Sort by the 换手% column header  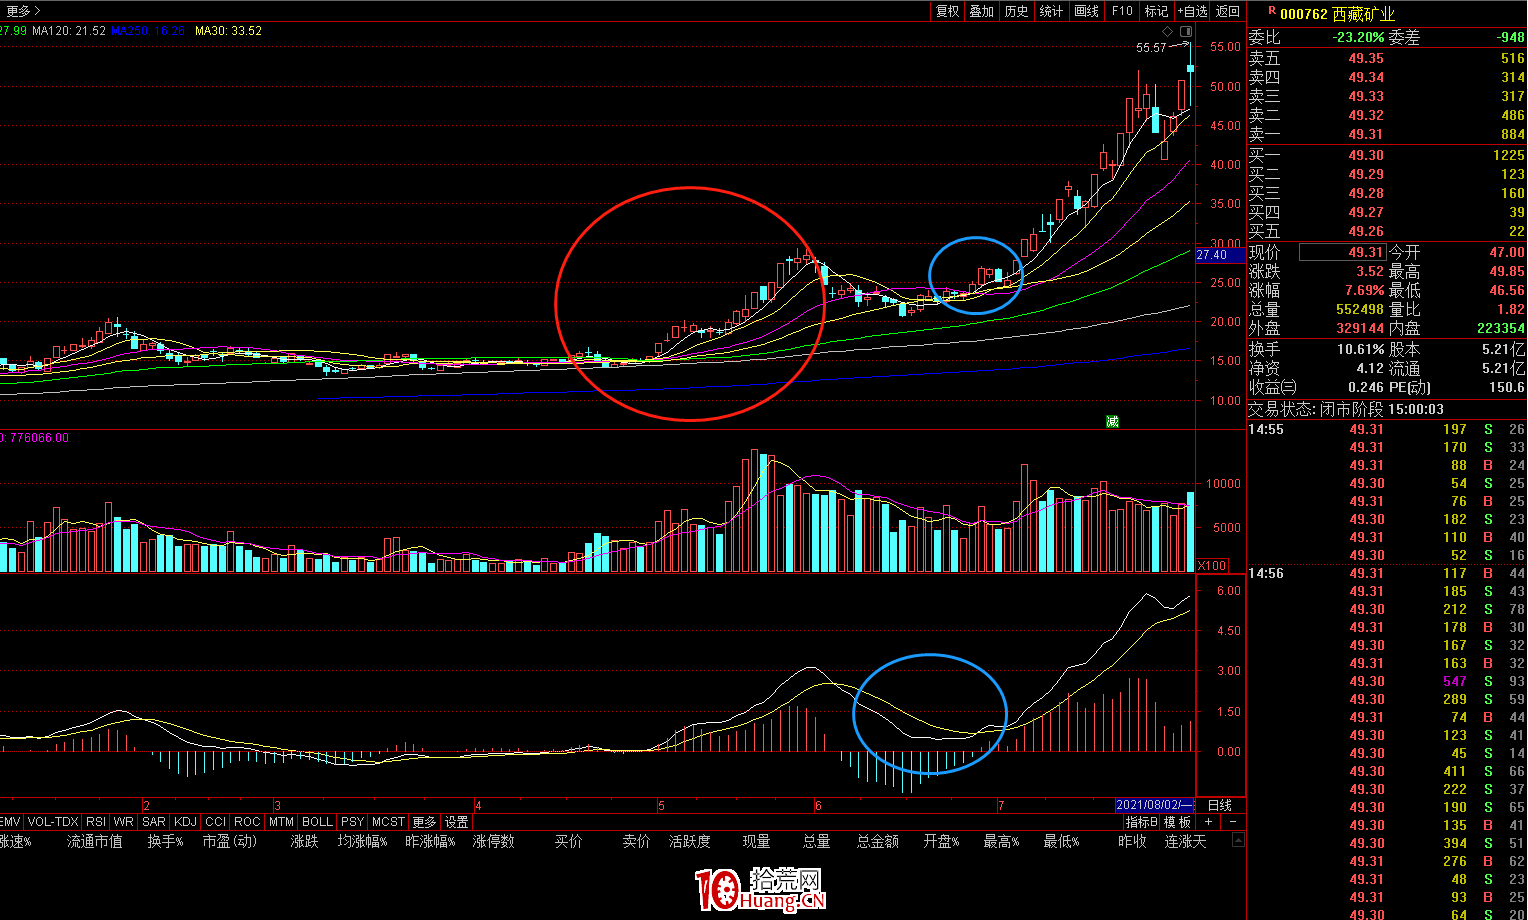(x=166, y=841)
